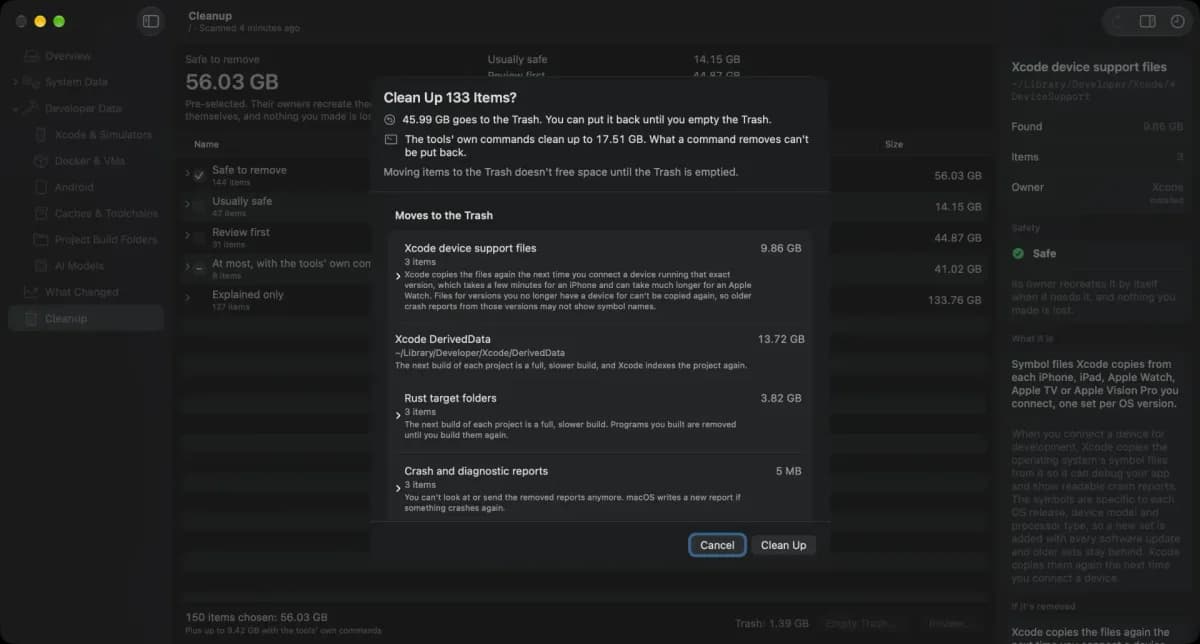Confirm with the Clean Up button

tap(783, 545)
